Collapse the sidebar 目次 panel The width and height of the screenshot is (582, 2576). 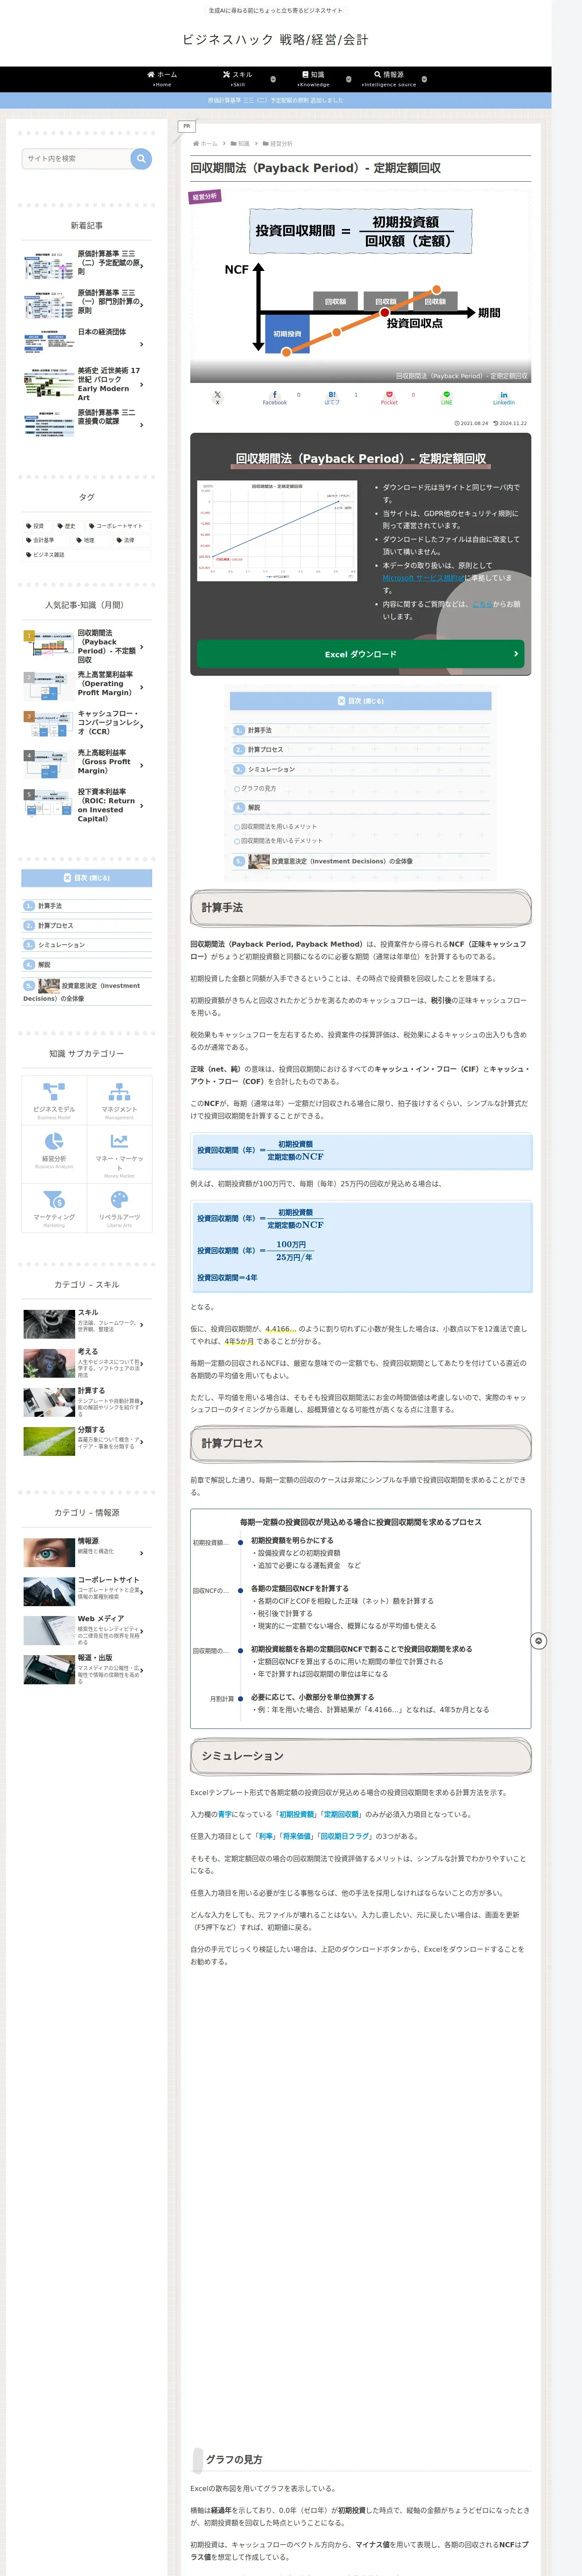pyautogui.click(x=87, y=878)
